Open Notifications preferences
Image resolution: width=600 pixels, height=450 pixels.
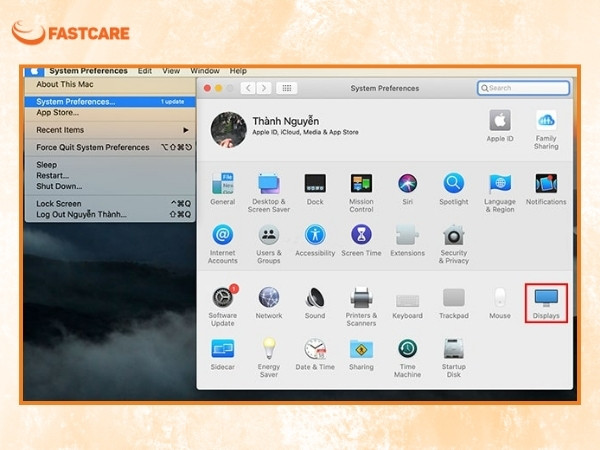[546, 189]
